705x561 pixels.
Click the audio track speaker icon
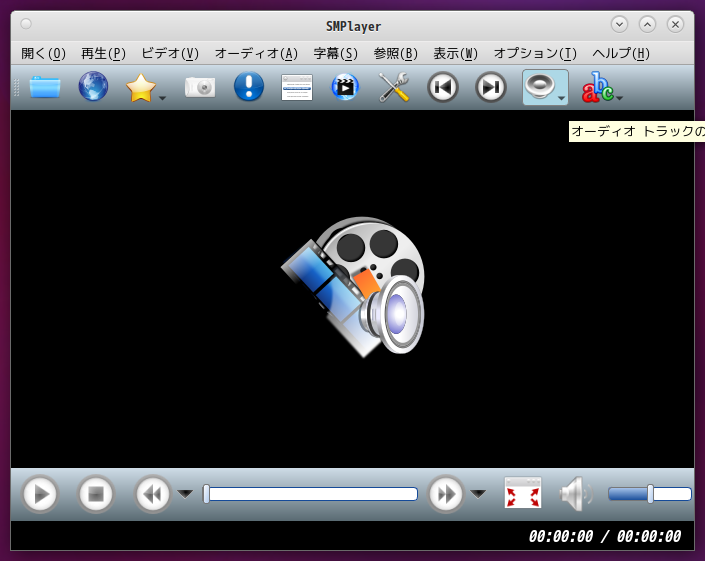click(540, 87)
